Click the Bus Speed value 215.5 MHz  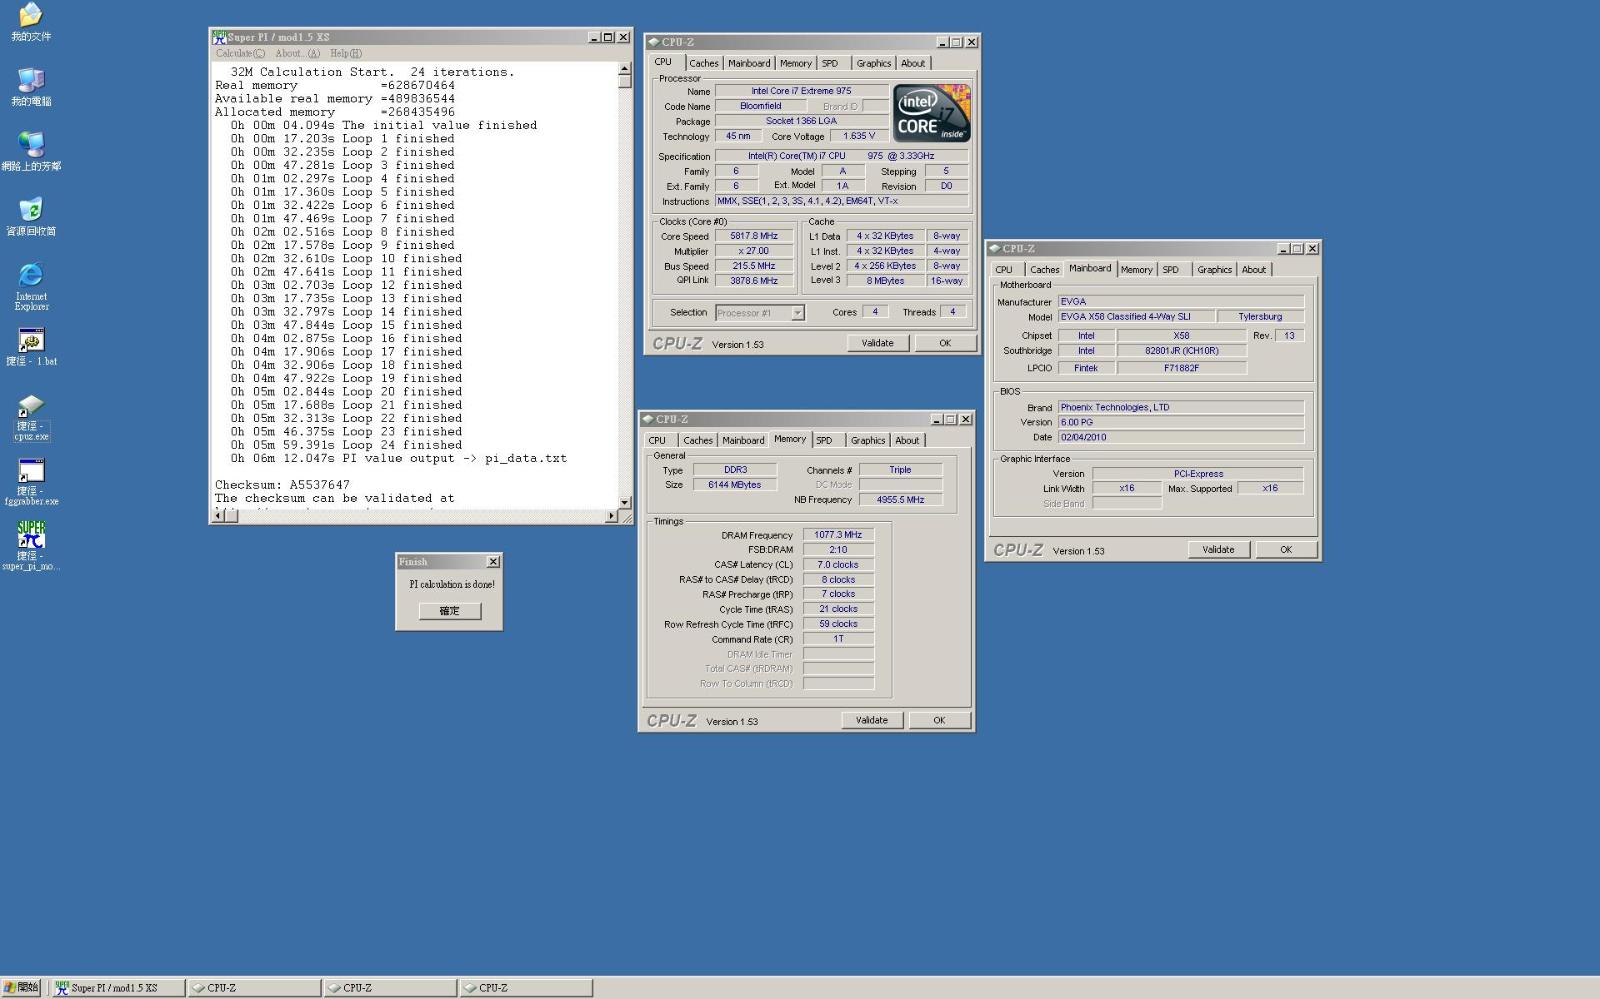pyautogui.click(x=754, y=266)
